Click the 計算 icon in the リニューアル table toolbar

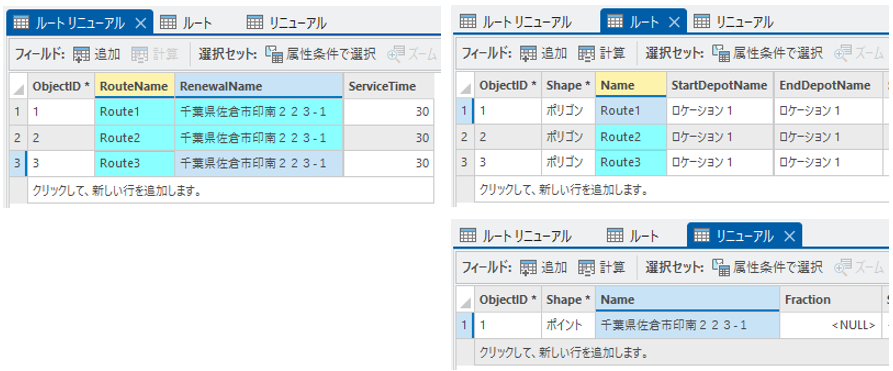coord(586,267)
